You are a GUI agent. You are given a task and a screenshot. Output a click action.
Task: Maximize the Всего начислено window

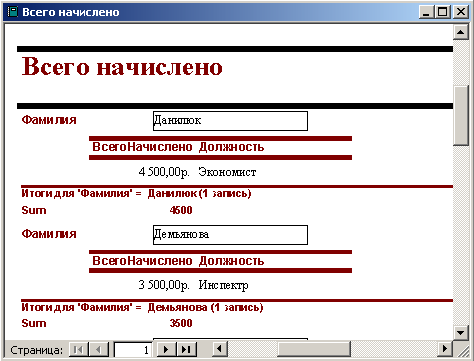pos(443,12)
